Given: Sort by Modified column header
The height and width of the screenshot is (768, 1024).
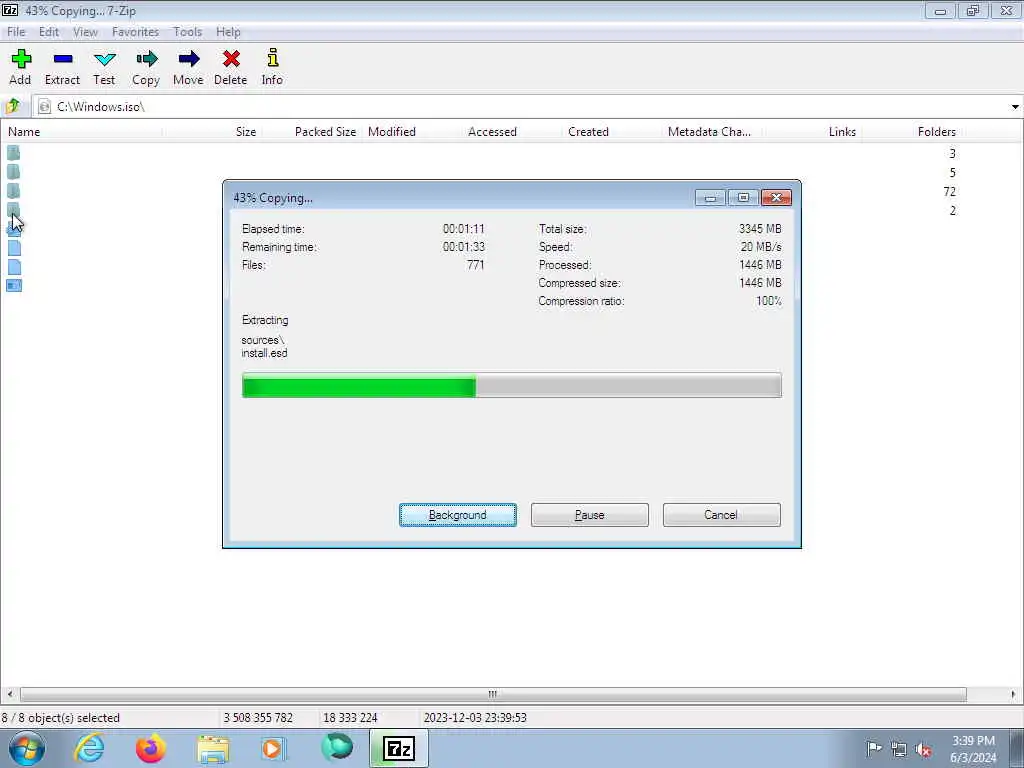Looking at the screenshot, I should click(x=412, y=131).
